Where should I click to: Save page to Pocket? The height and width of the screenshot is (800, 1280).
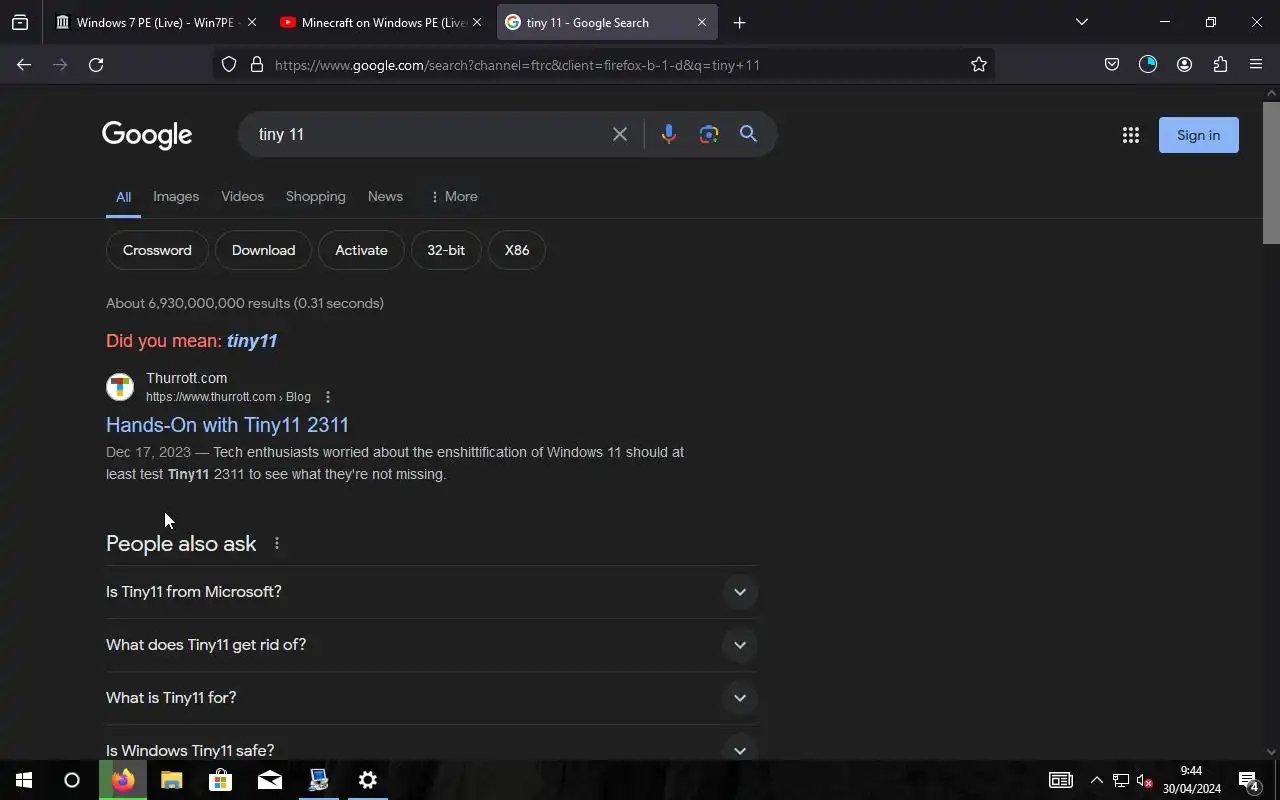pos(1112,64)
